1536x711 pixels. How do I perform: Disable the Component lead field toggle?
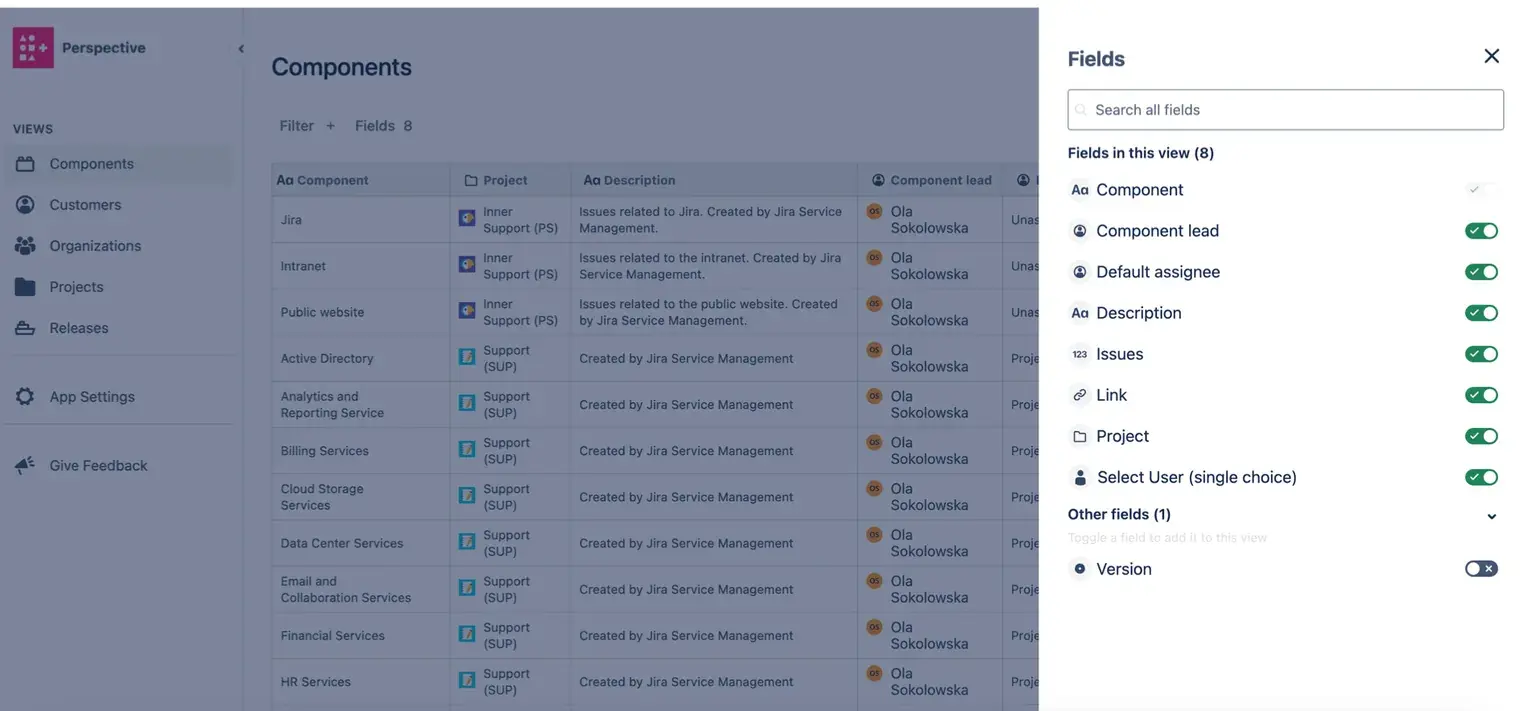[1481, 231]
